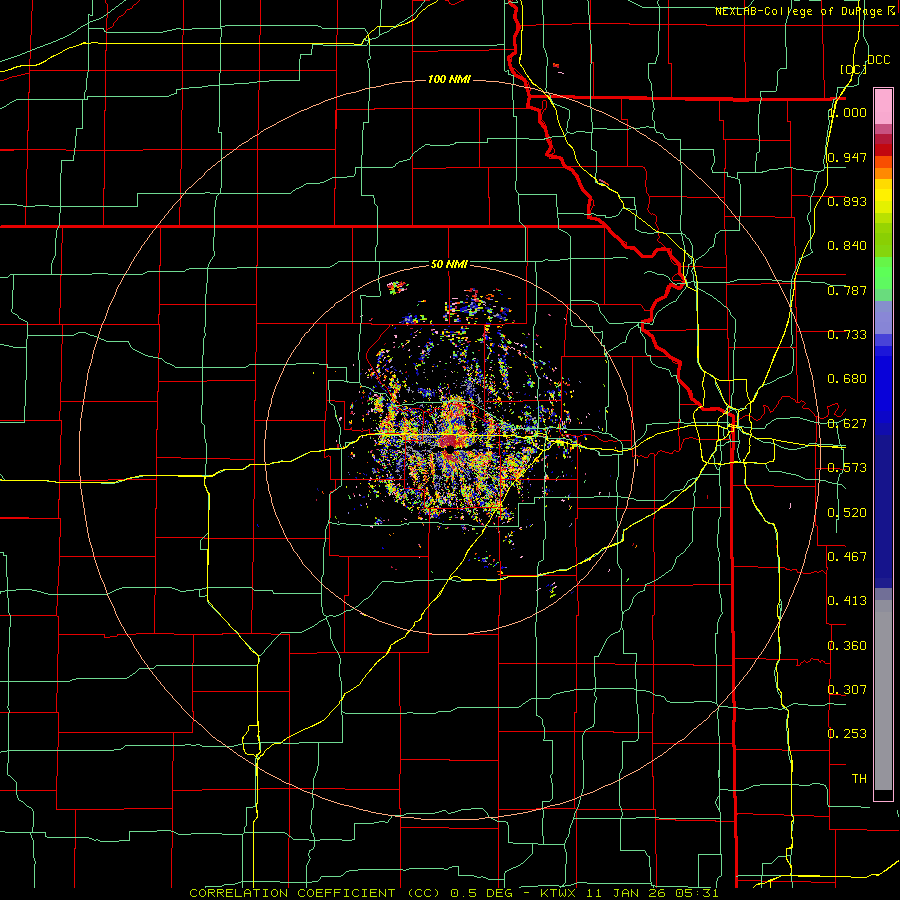Click the Correlation Coefficient caption at bottom
Screen dimensions: 900x900
coord(454,893)
